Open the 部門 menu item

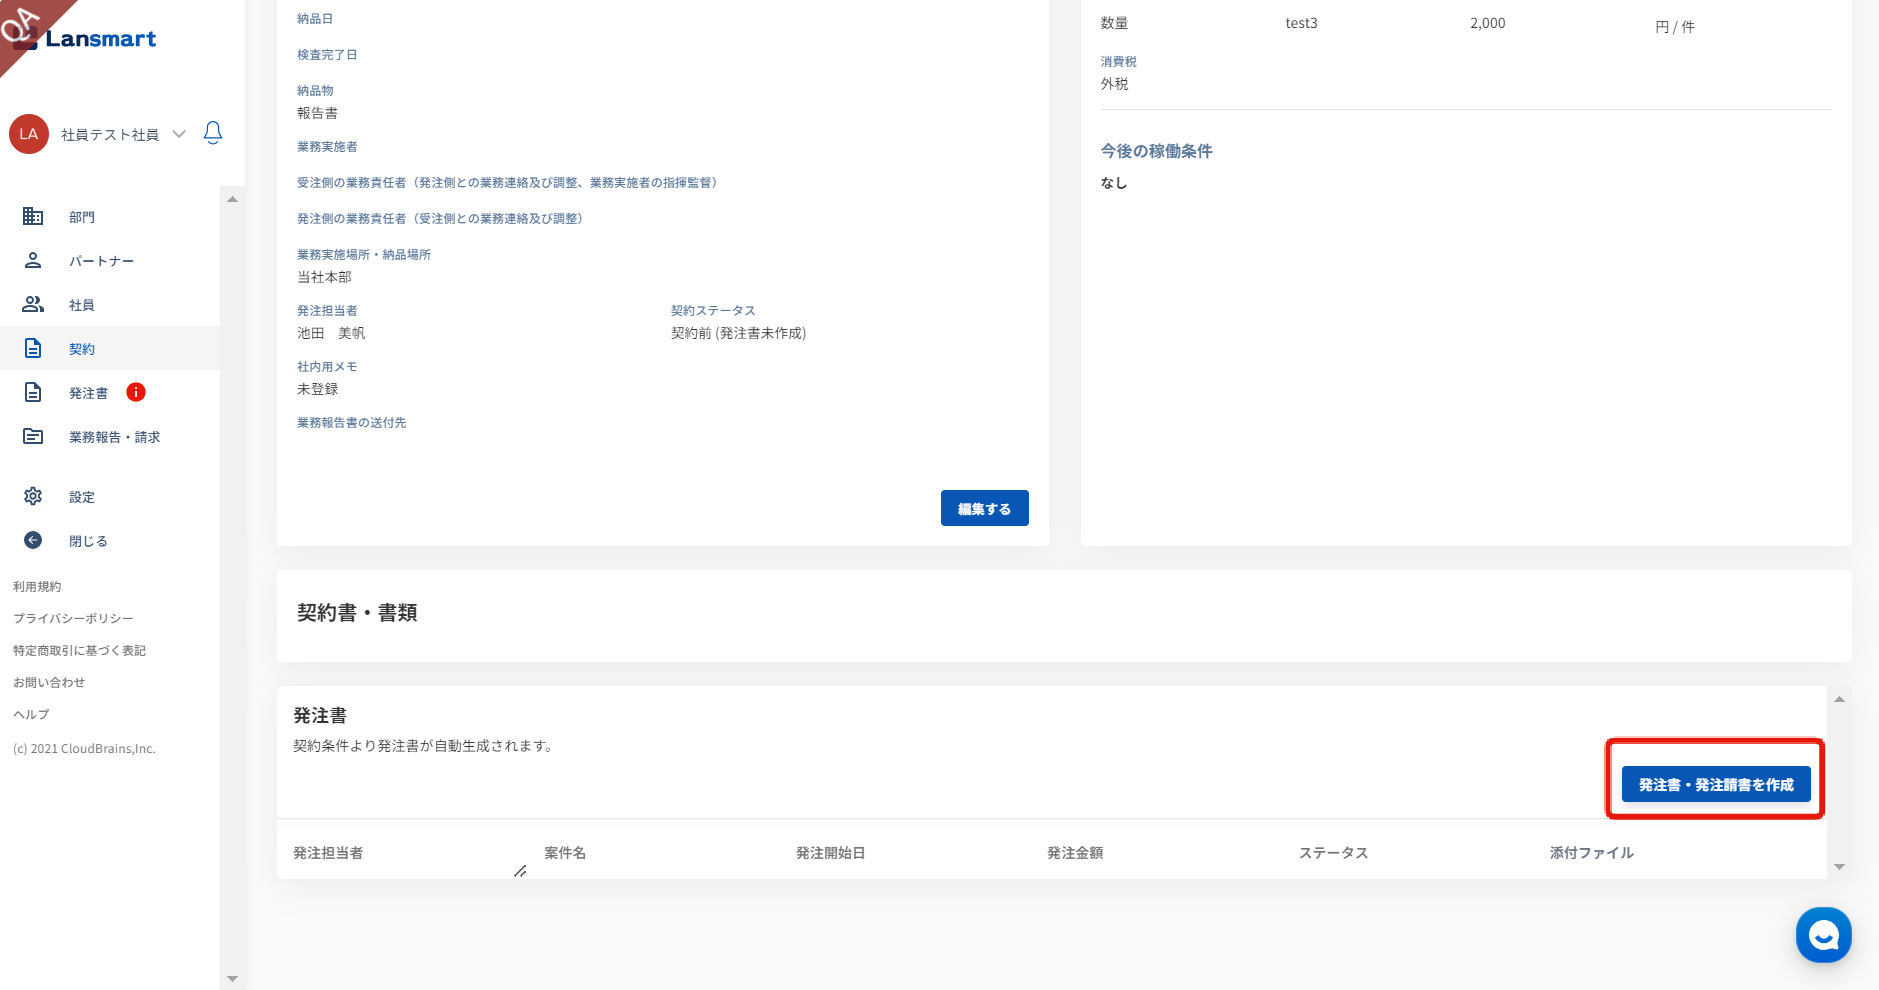pos(110,217)
